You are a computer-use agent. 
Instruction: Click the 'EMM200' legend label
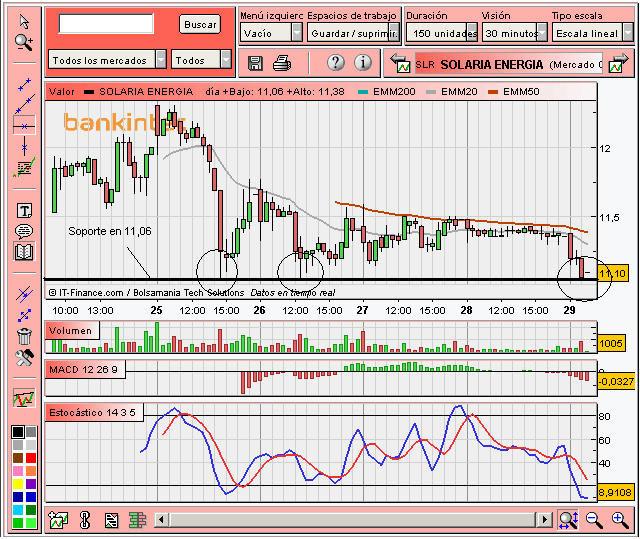[x=394, y=92]
